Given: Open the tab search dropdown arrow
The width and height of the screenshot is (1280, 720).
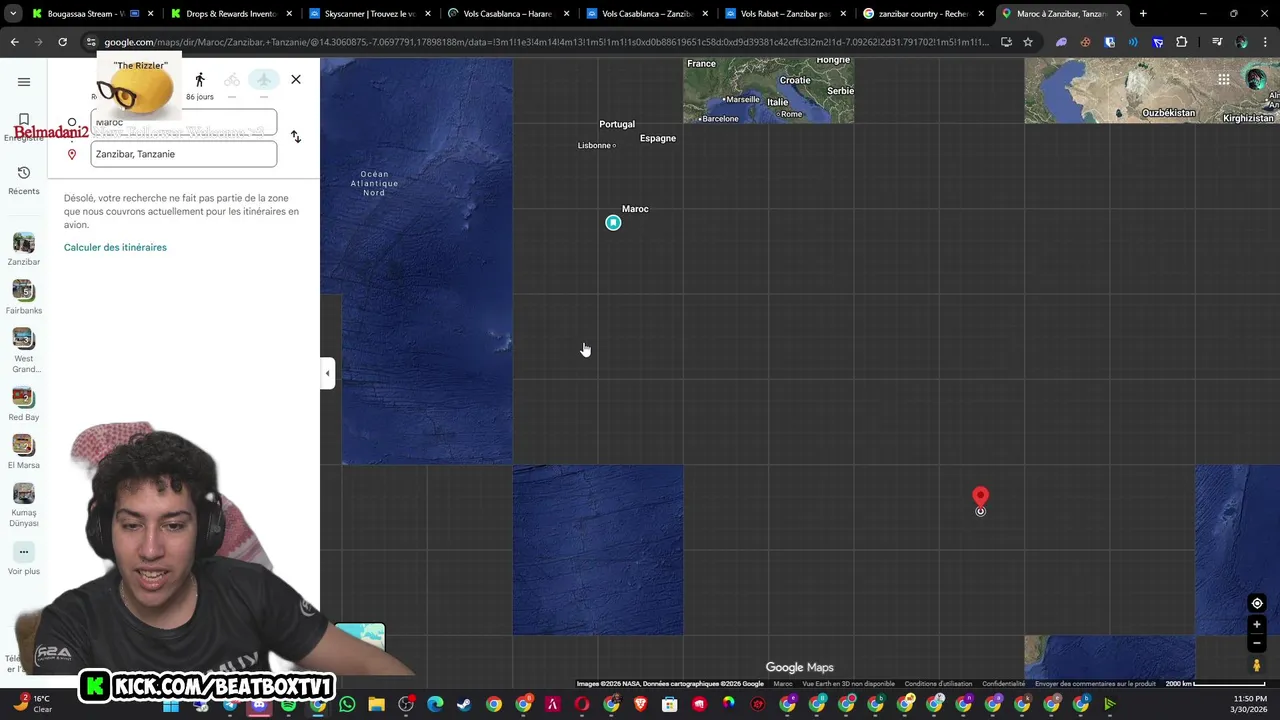Looking at the screenshot, I should 13,14.
